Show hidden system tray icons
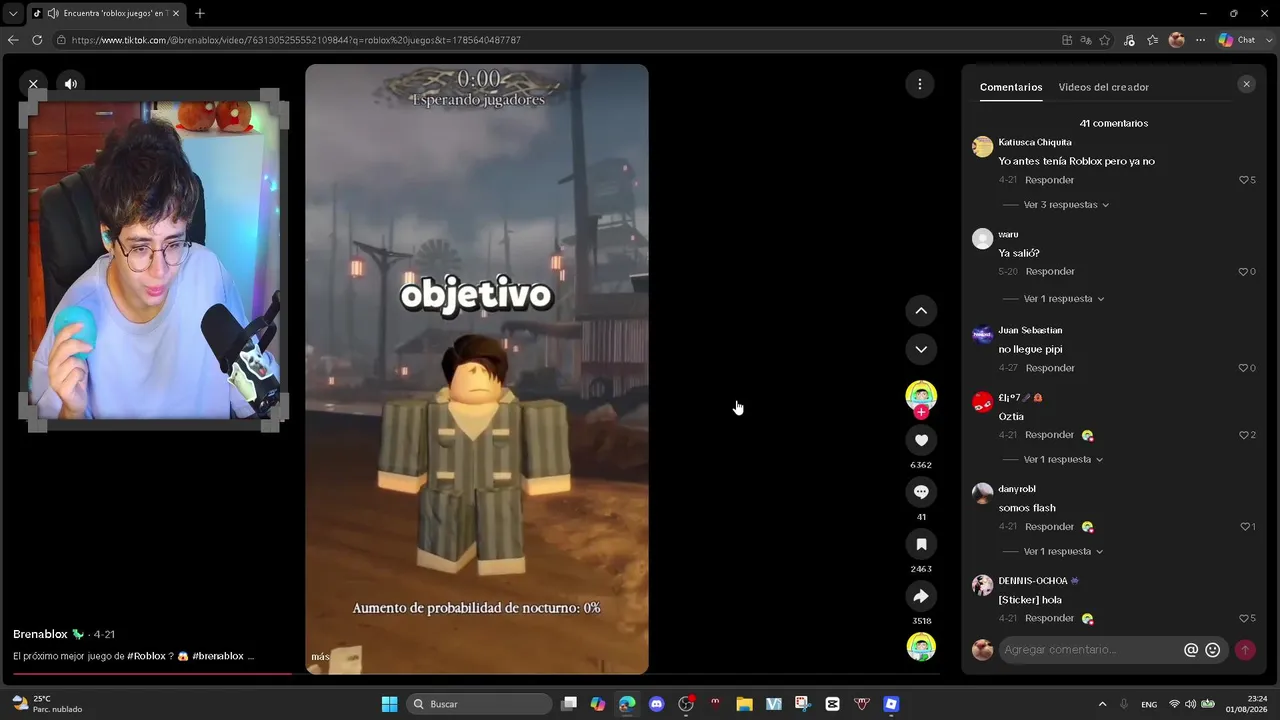 (1102, 704)
